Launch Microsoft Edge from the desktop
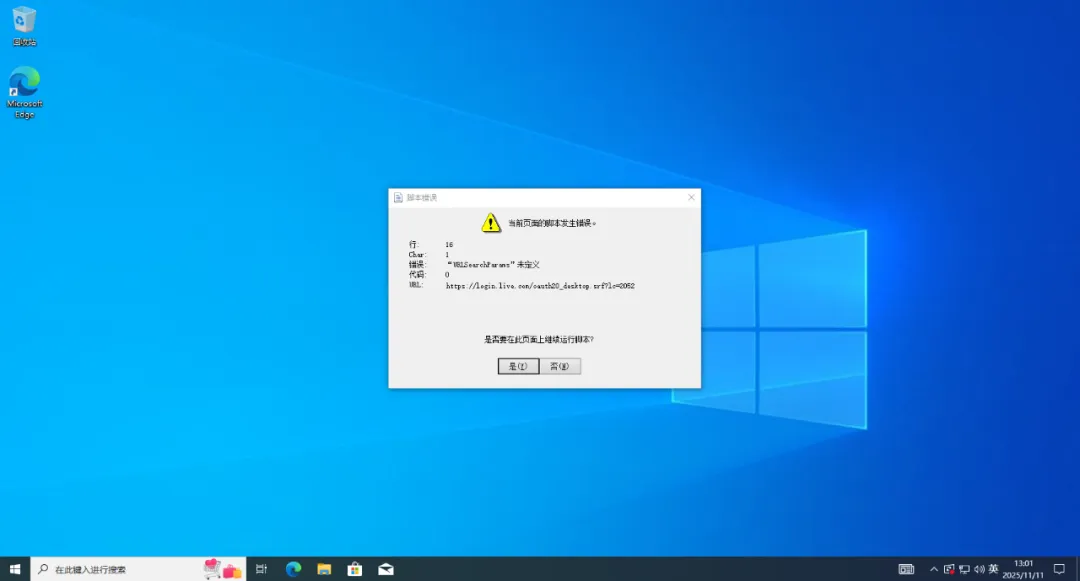This screenshot has width=1080, height=581. coord(23,82)
